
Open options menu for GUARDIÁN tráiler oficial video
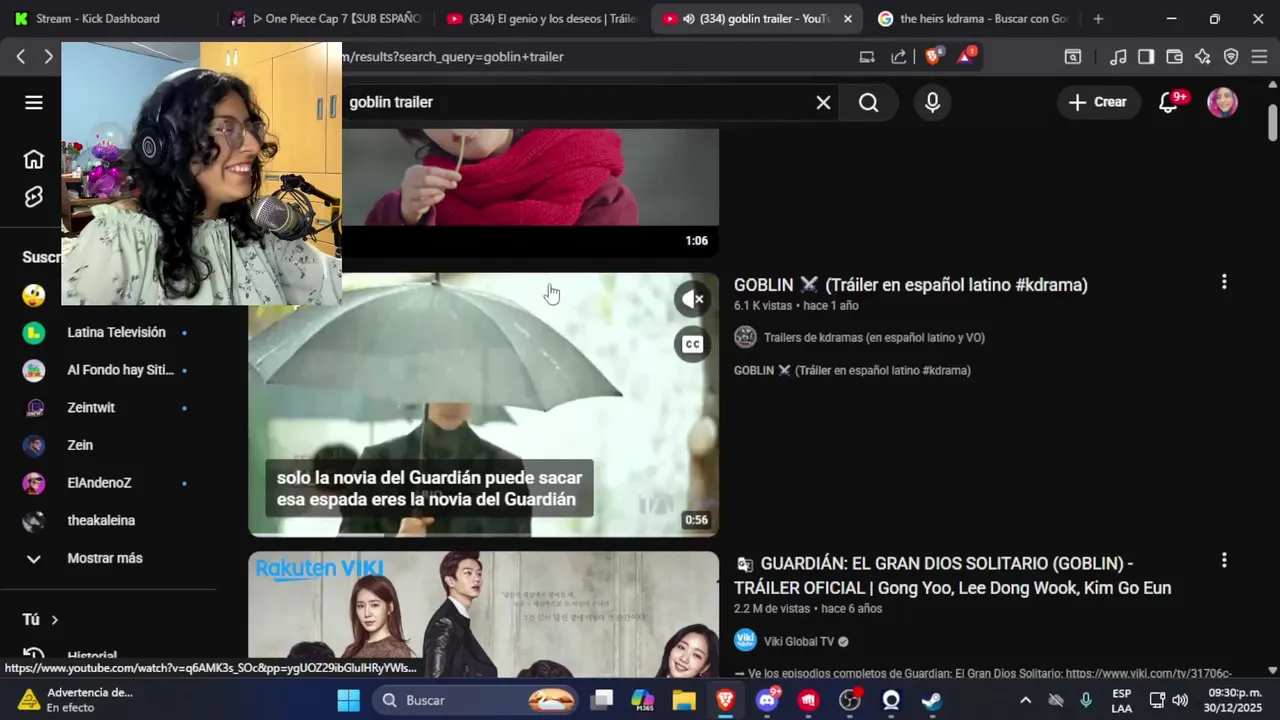1224,561
